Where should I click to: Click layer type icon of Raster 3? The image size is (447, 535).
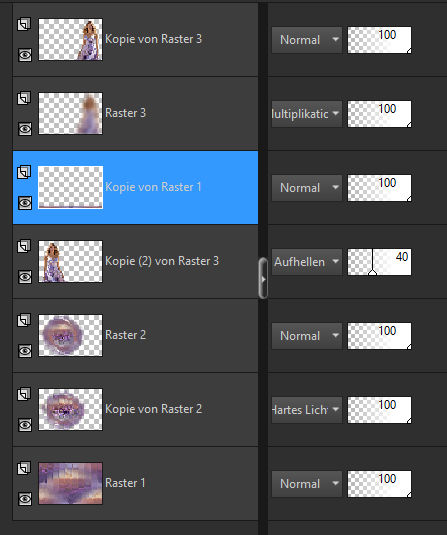pos(24,98)
